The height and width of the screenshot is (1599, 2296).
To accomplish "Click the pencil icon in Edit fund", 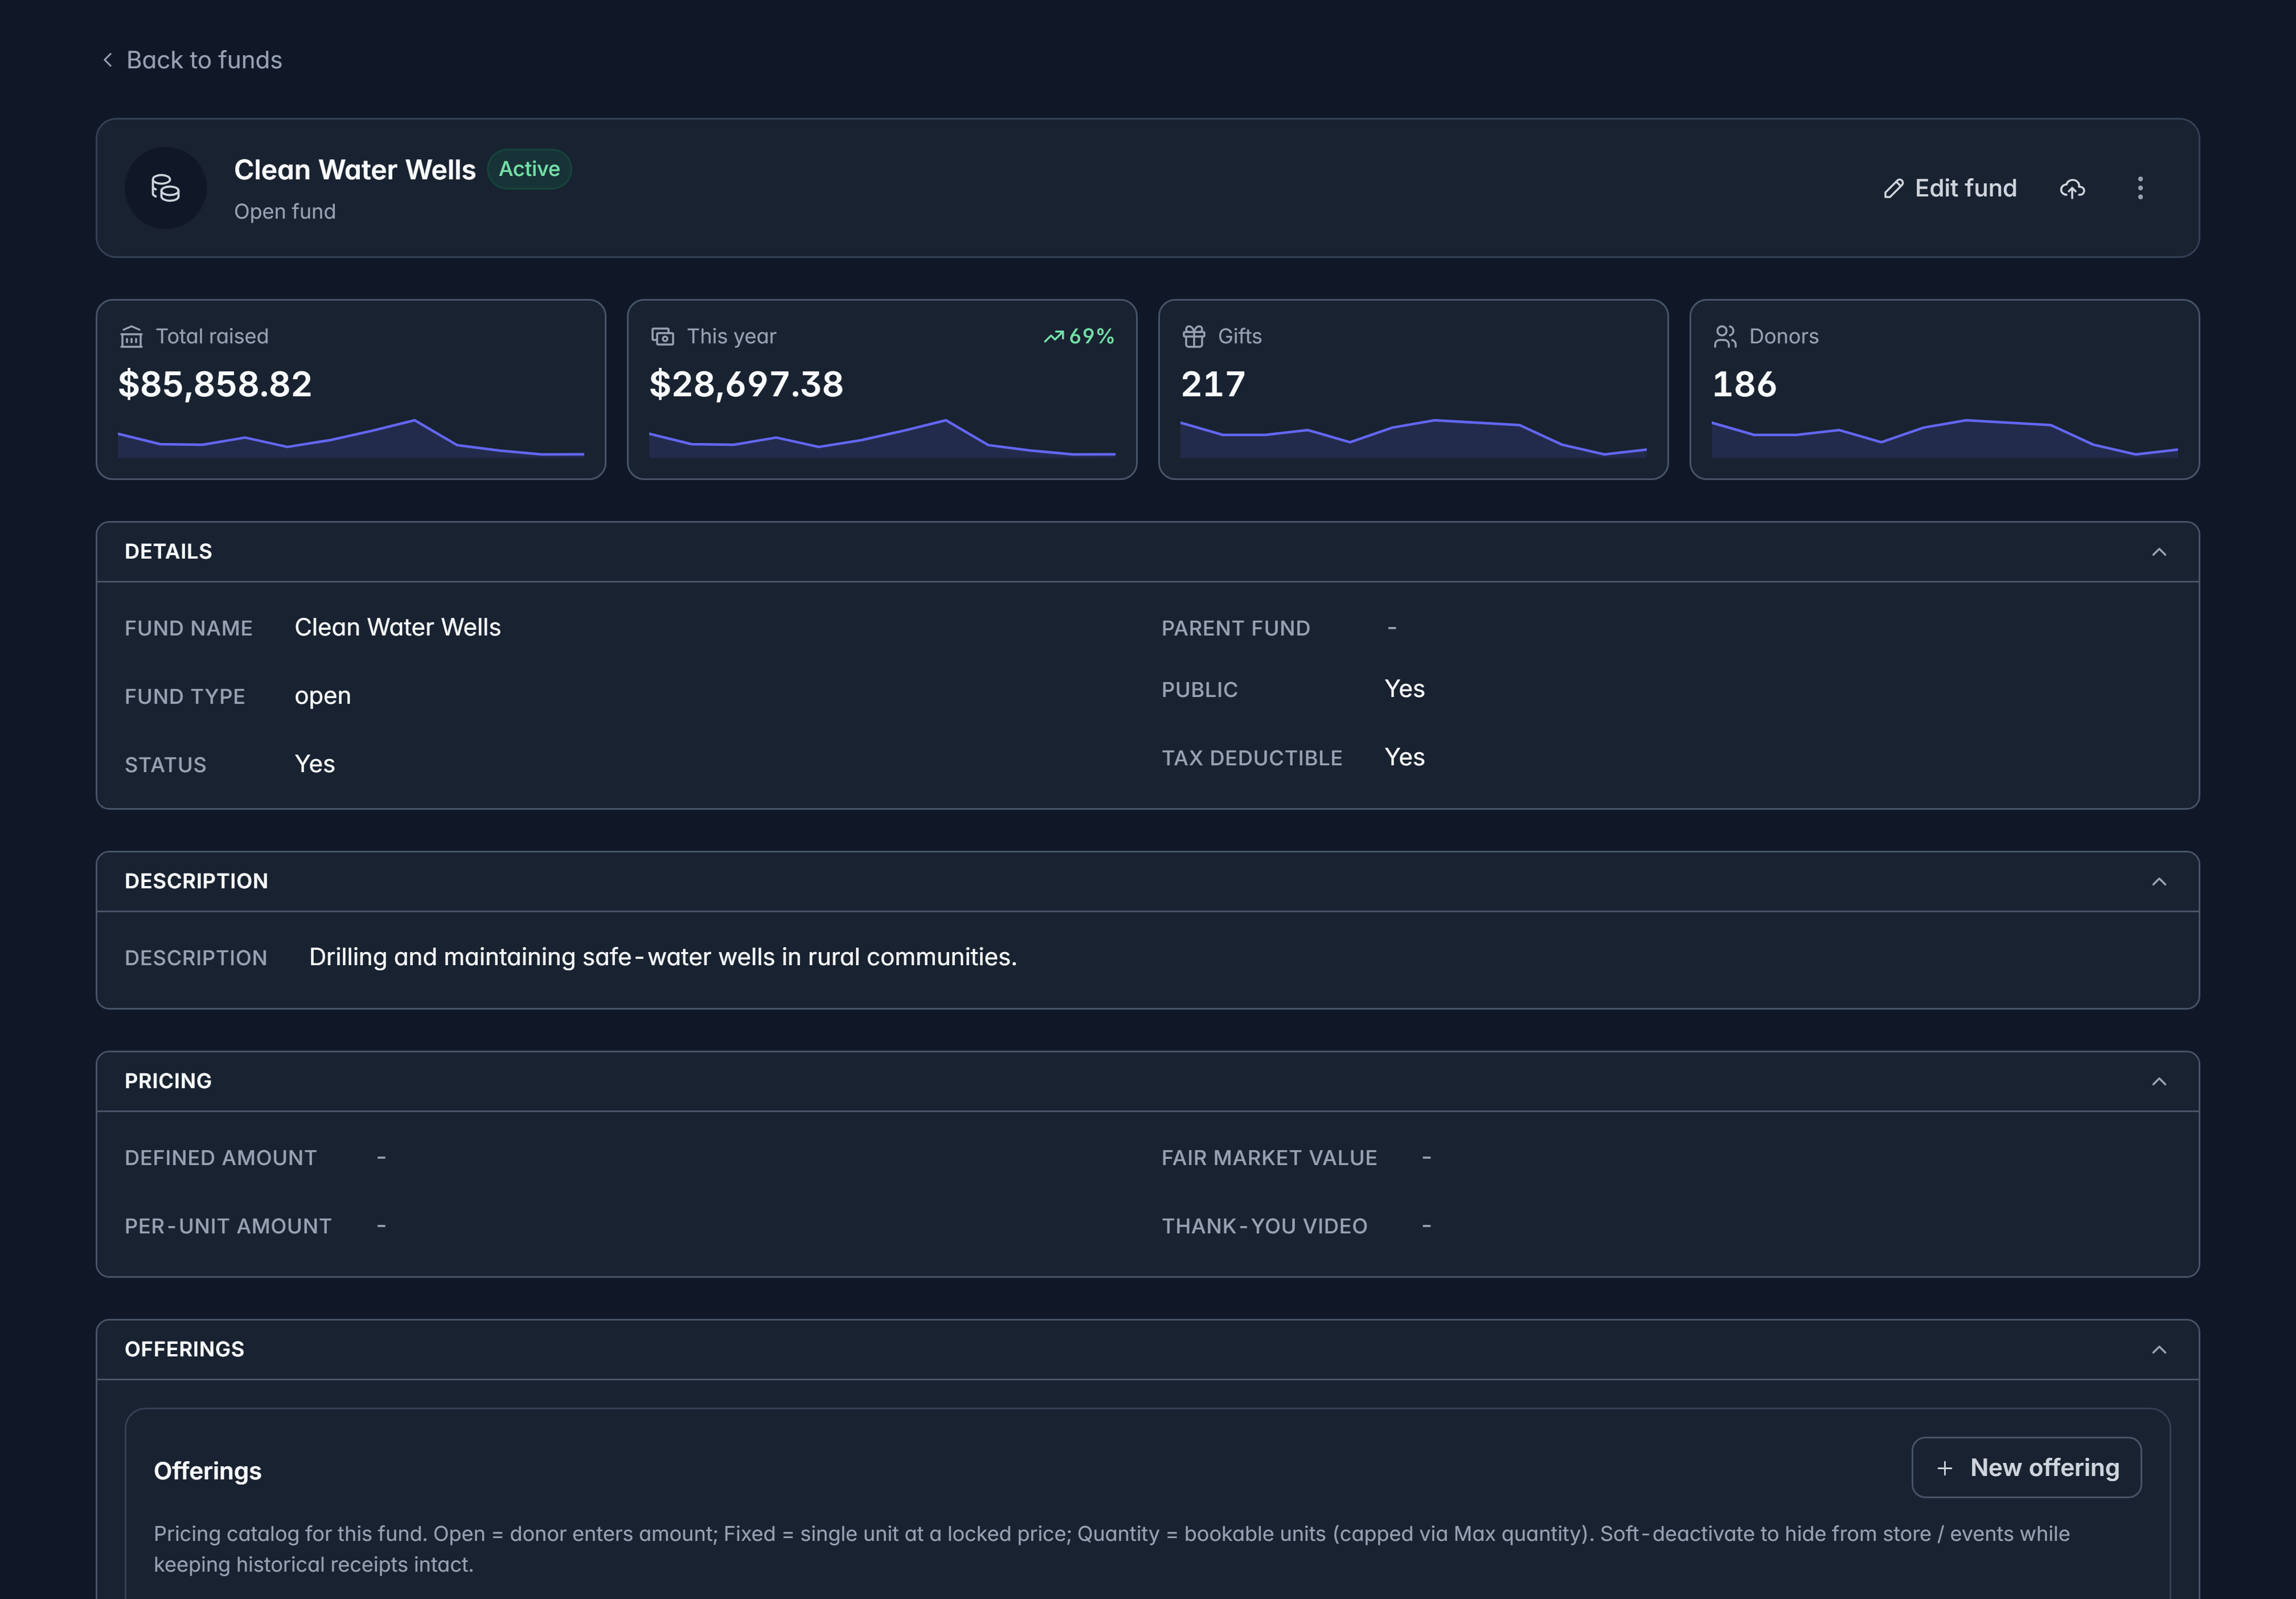I will click(1893, 188).
